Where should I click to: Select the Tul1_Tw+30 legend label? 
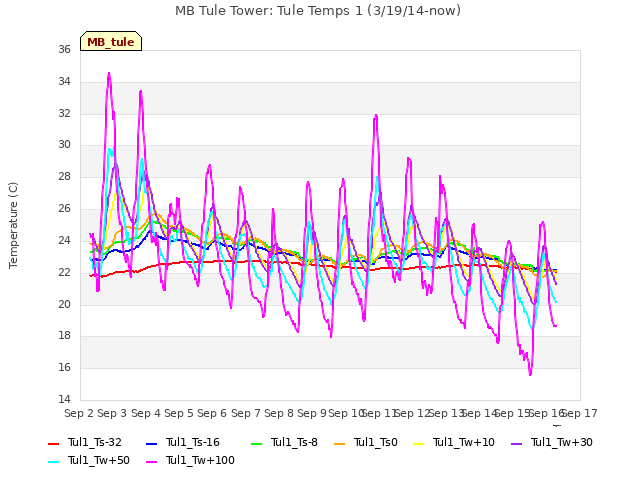pos(562,442)
